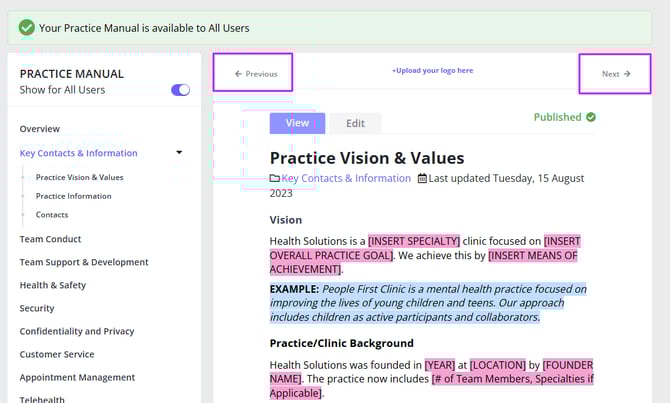Click the green checkmark in the banner

pyautogui.click(x=27, y=27)
